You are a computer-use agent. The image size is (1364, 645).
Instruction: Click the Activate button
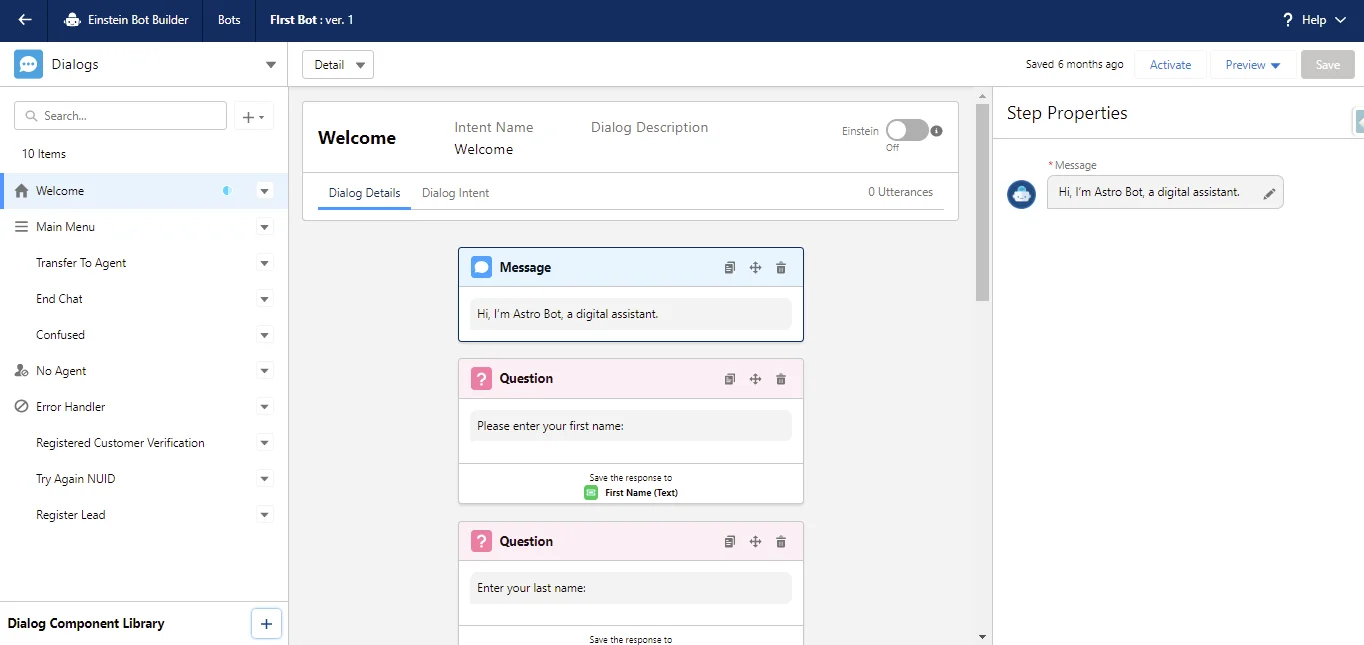pyautogui.click(x=1170, y=64)
